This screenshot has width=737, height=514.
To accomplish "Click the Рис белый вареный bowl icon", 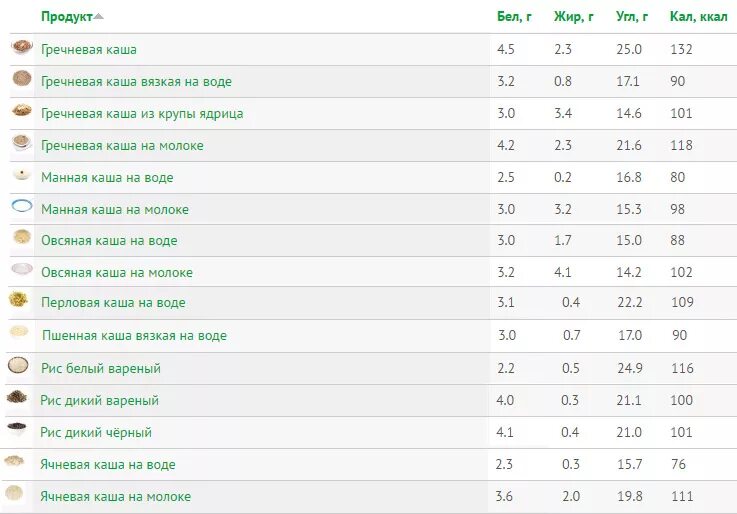I will (x=18, y=366).
